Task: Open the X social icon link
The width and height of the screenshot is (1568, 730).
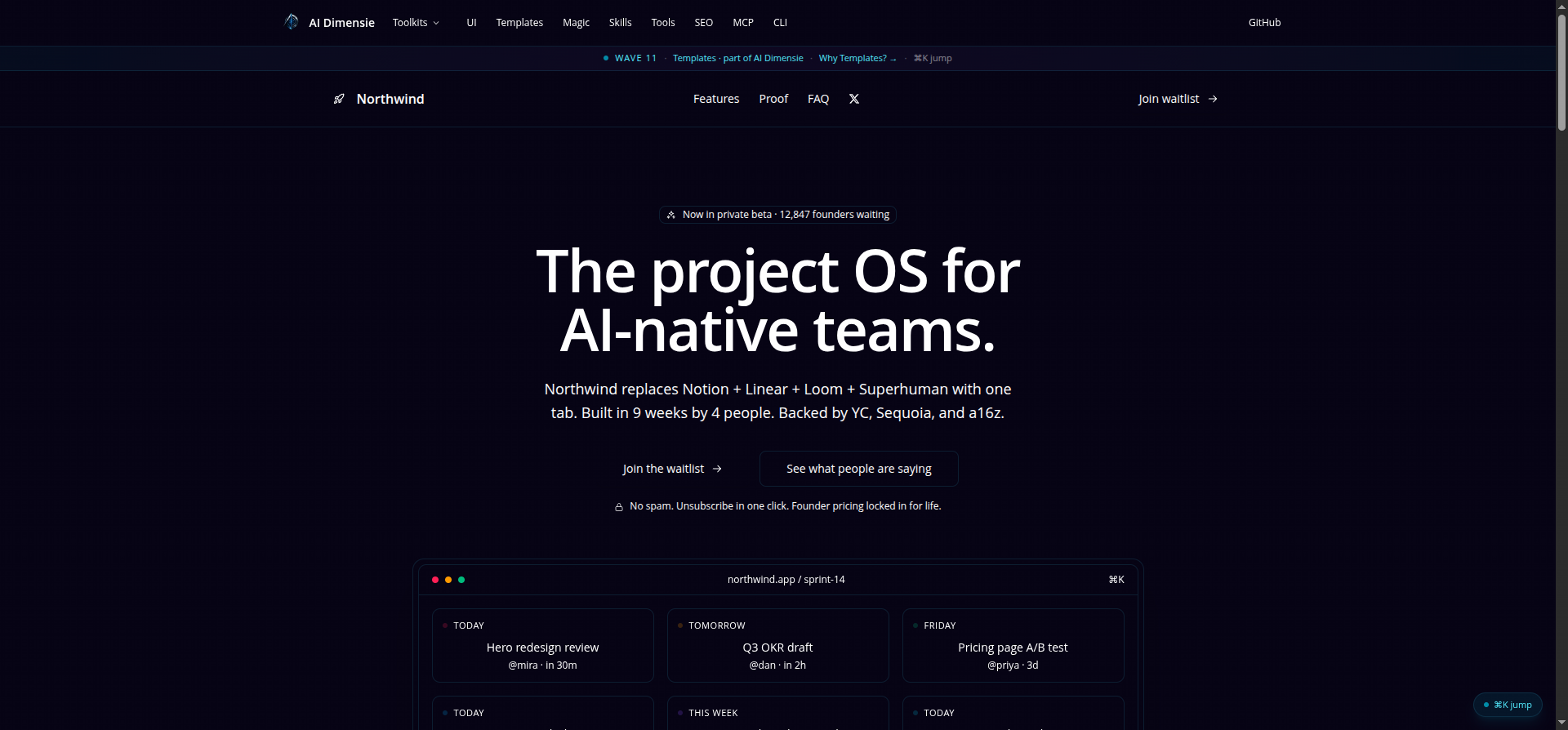Action: (854, 99)
